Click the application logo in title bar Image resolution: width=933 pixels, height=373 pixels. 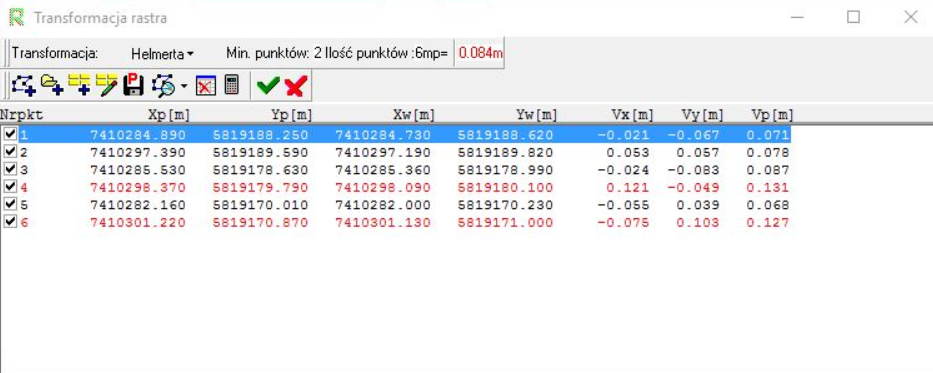click(x=17, y=17)
